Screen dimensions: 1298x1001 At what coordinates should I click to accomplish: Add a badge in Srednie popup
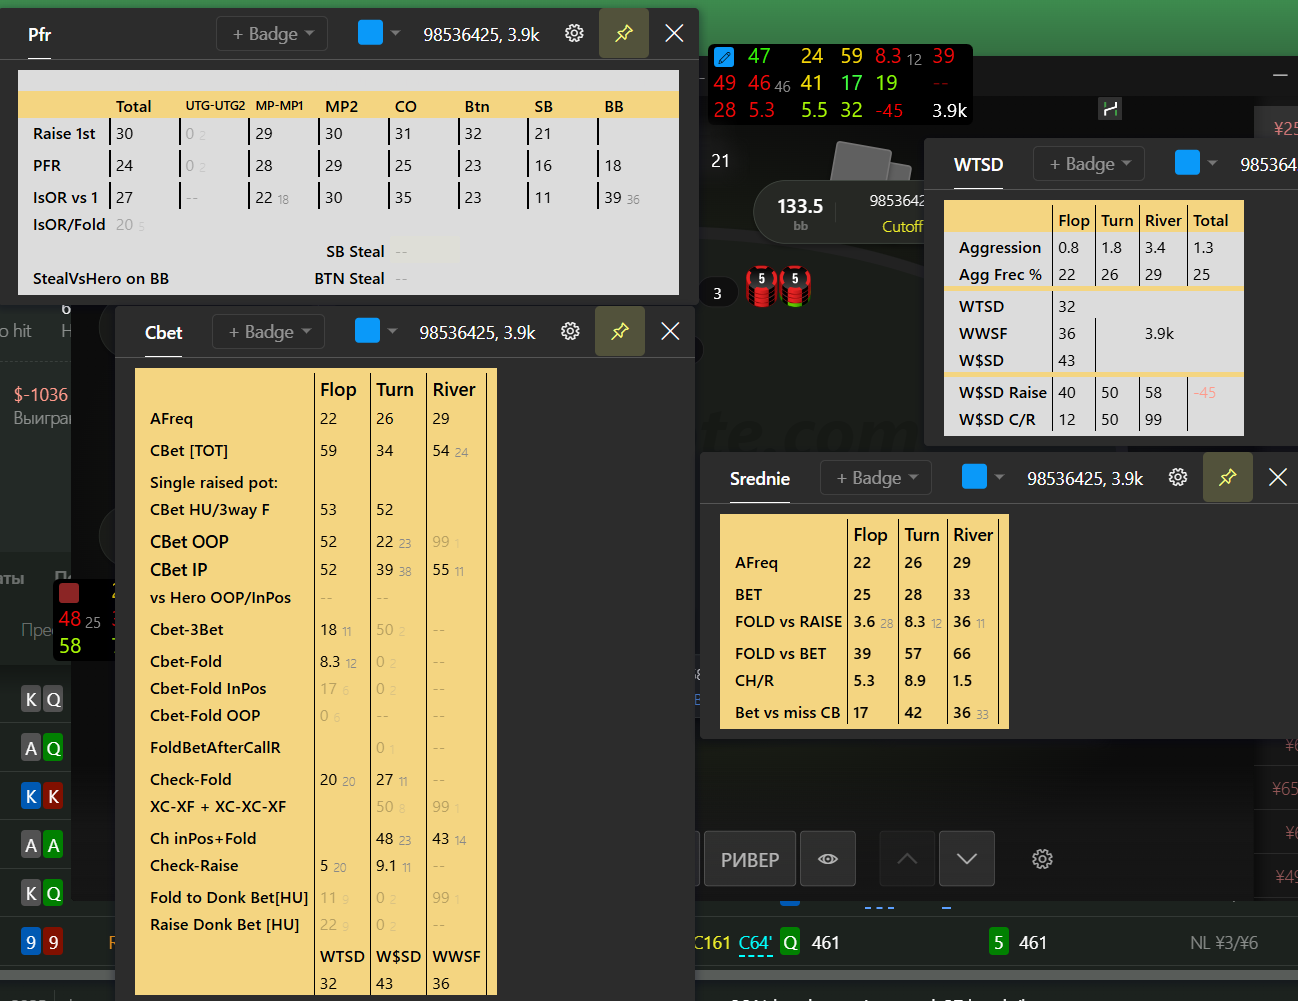pos(876,478)
